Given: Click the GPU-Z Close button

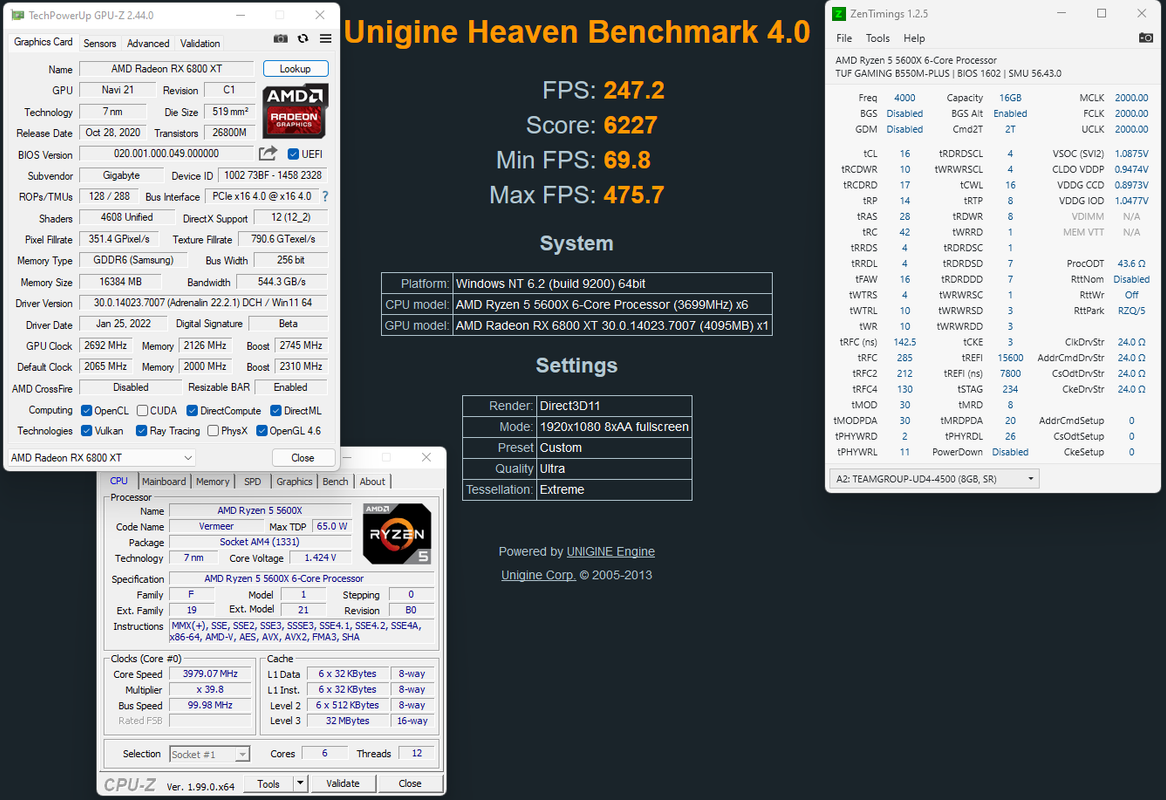Looking at the screenshot, I should click(x=303, y=457).
